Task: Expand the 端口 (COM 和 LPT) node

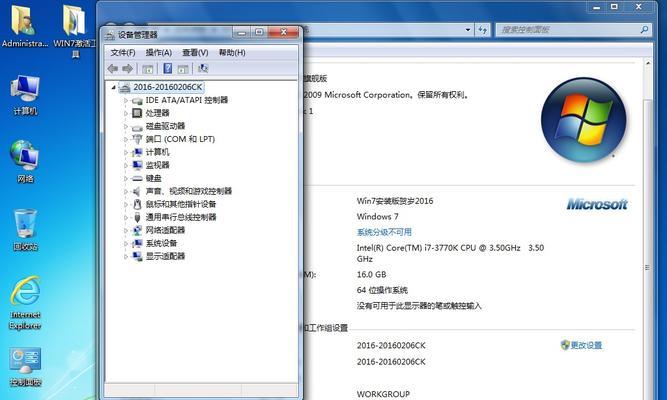Action: tap(126, 139)
